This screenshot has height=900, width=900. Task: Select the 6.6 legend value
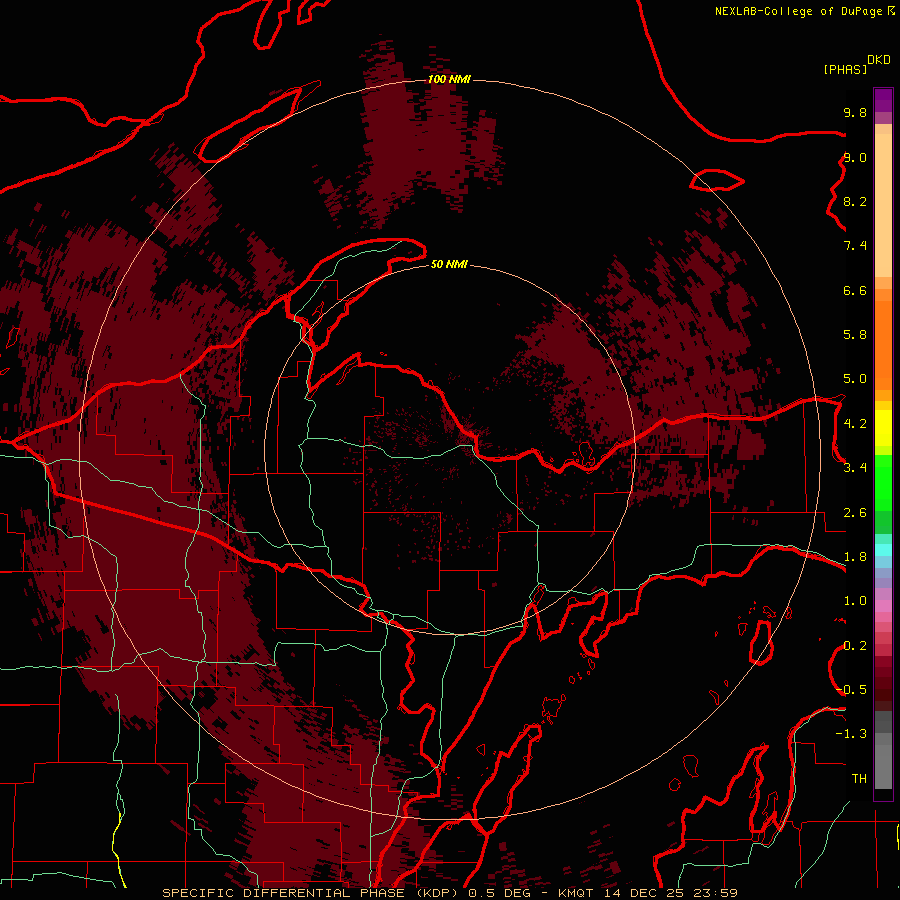(855, 290)
